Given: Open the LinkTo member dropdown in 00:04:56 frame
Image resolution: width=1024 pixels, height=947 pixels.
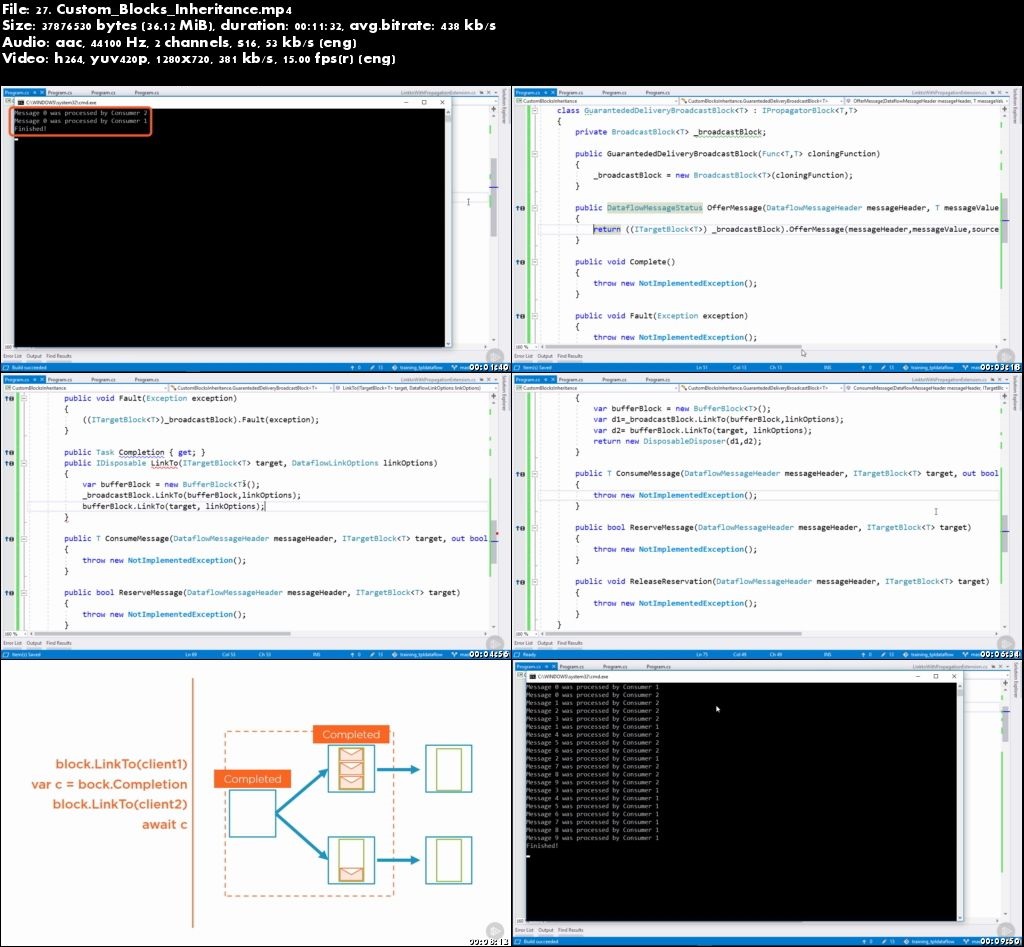Looking at the screenshot, I should pos(414,388).
